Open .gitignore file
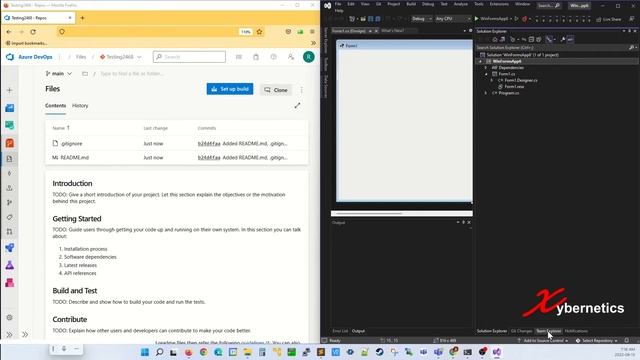640x360 pixels. point(71,144)
